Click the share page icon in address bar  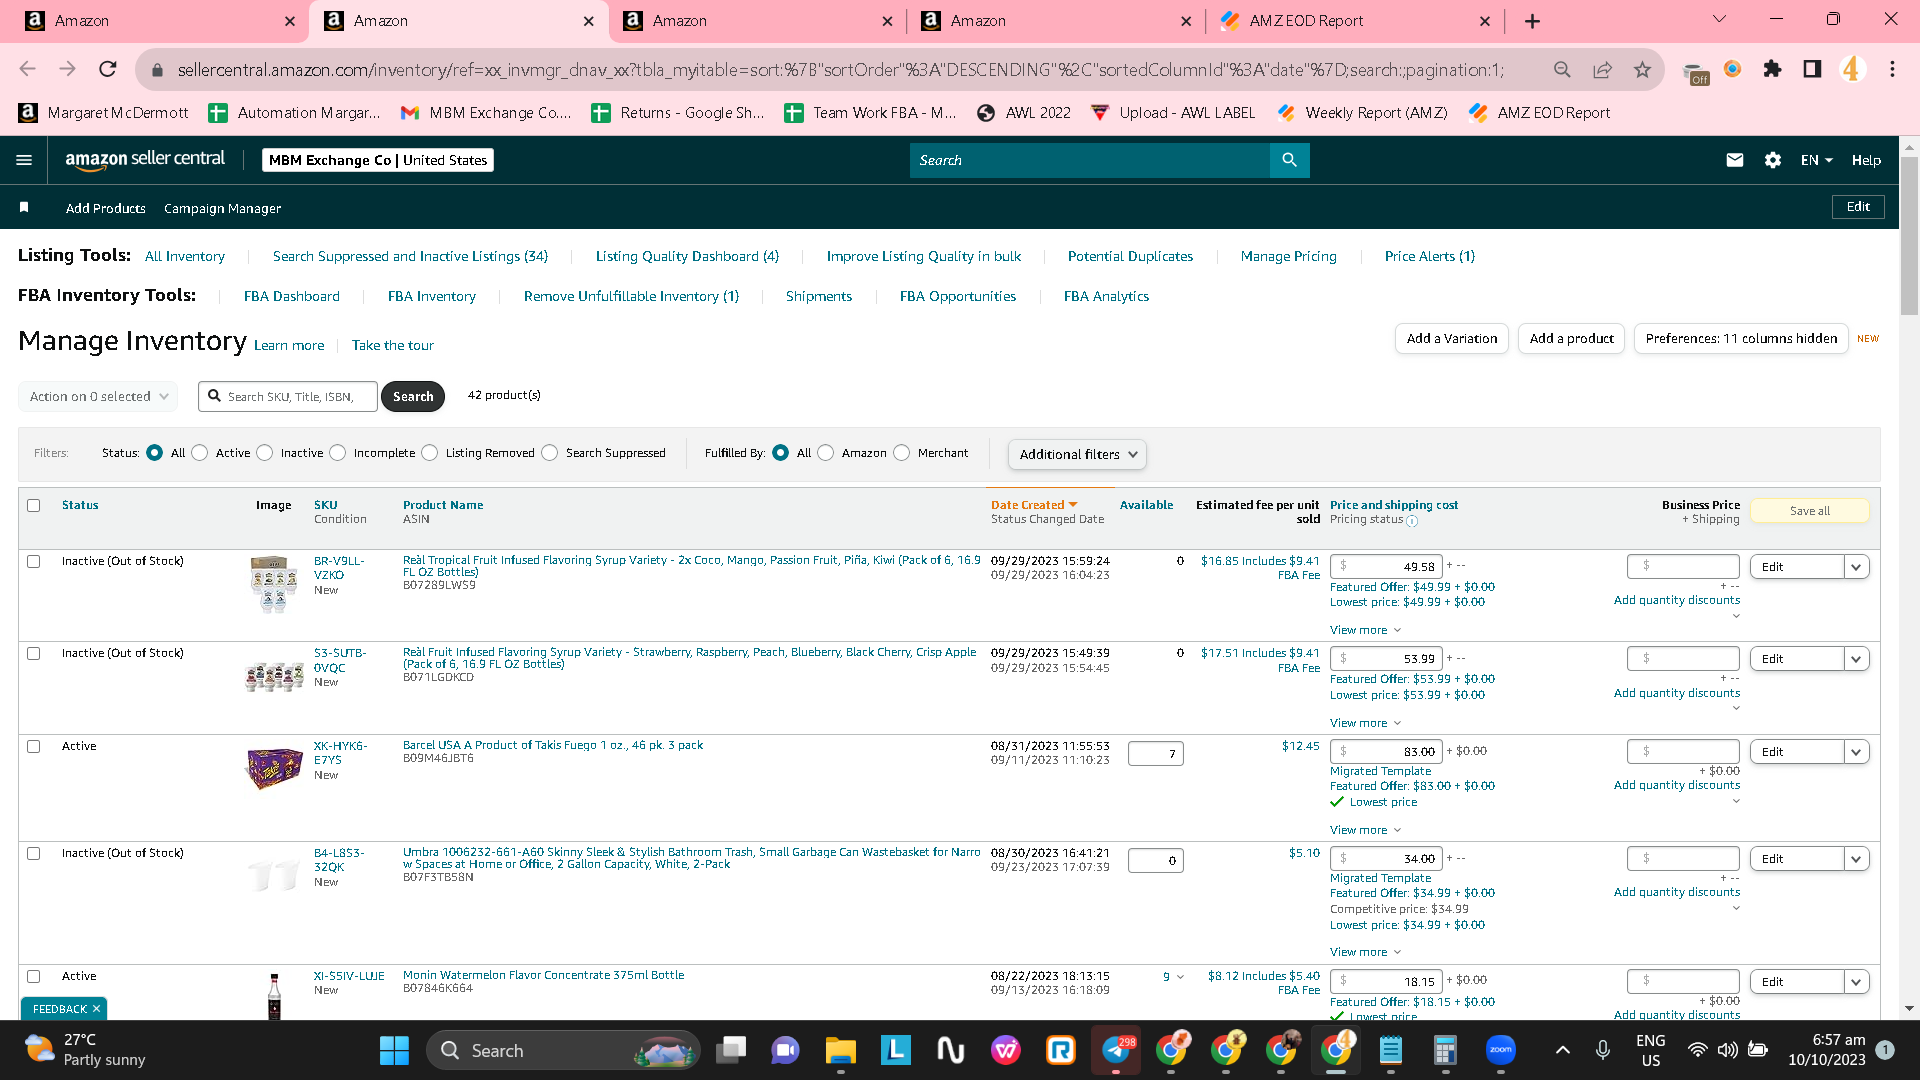click(1602, 69)
